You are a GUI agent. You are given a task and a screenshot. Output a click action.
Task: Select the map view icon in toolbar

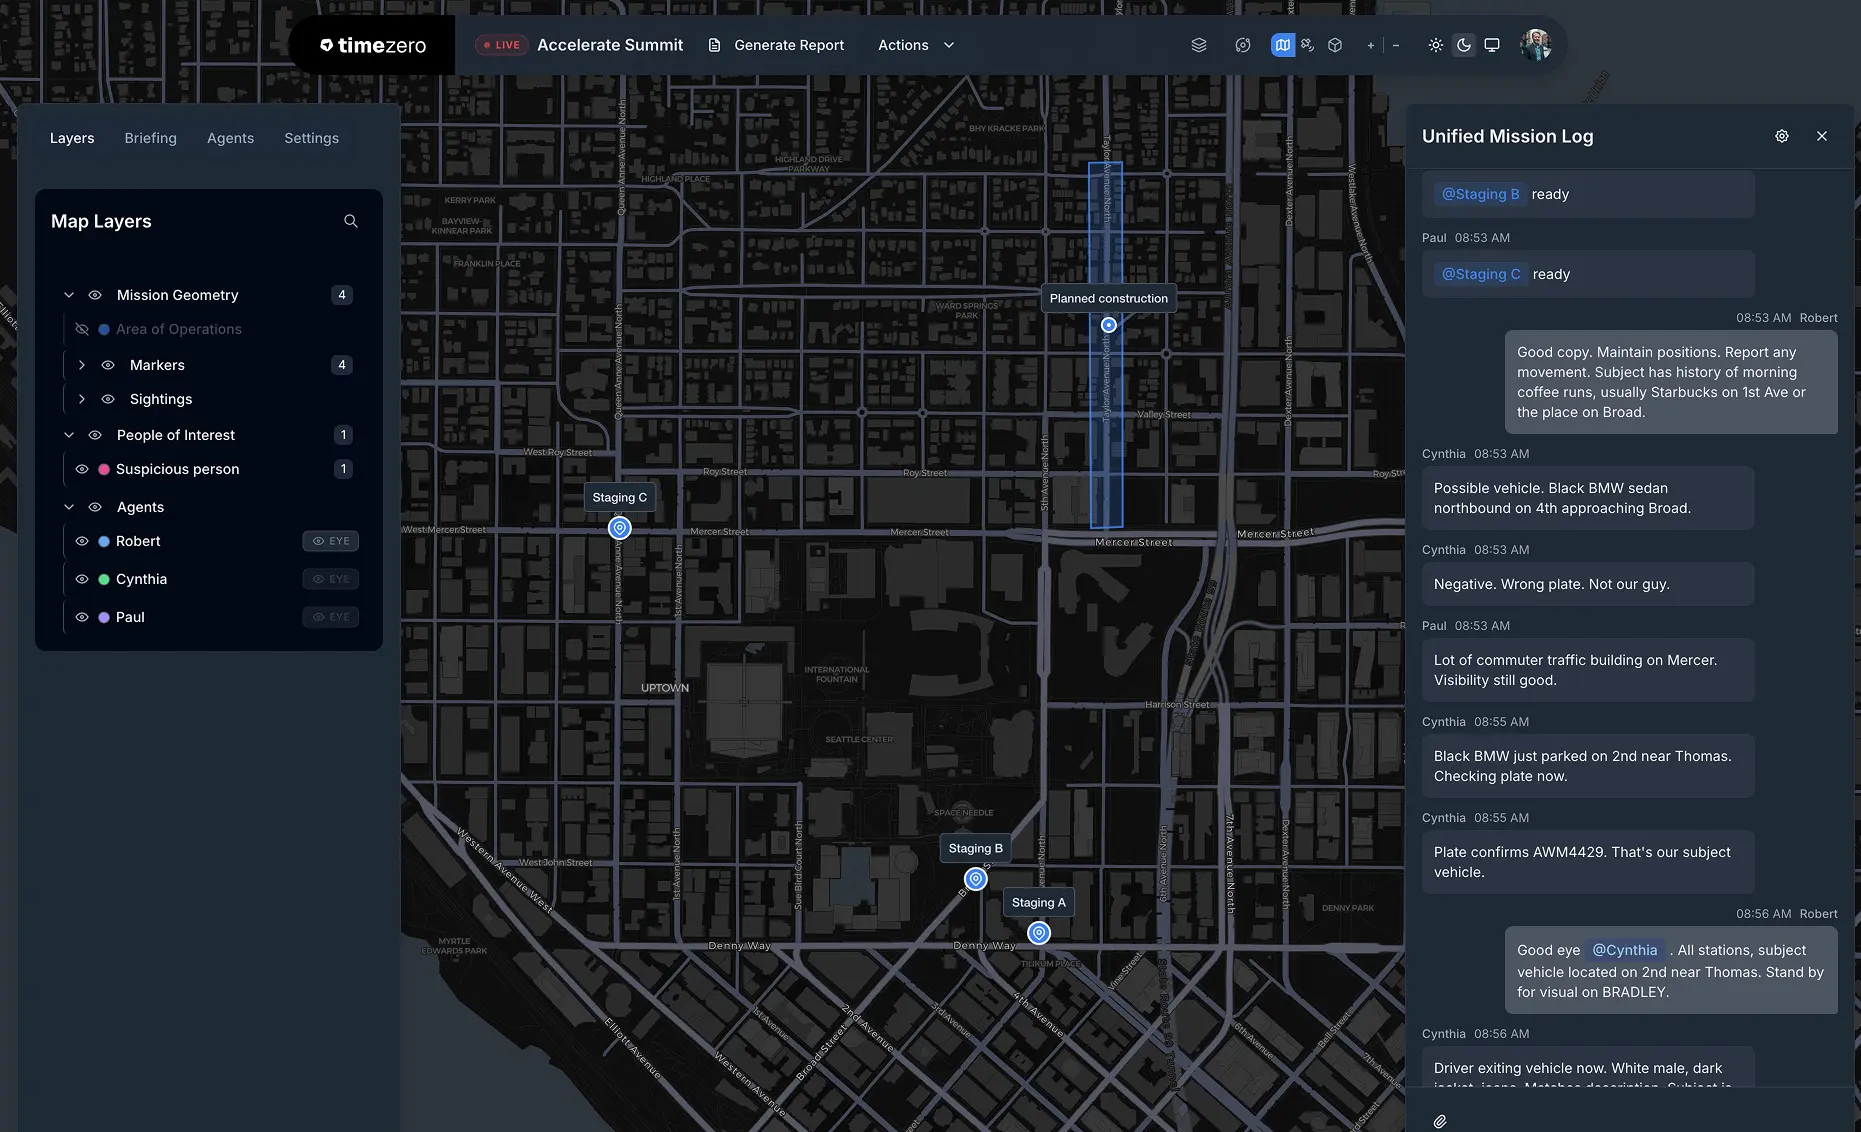[1282, 45]
